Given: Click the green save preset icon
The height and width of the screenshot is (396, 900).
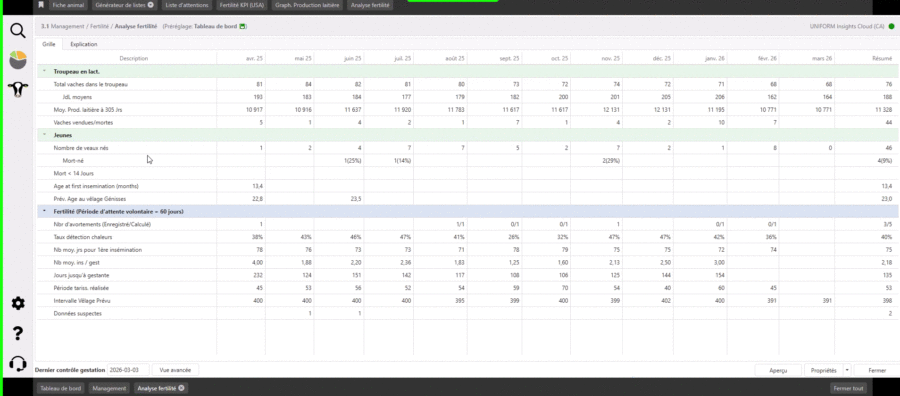Looking at the screenshot, I should (x=242, y=26).
